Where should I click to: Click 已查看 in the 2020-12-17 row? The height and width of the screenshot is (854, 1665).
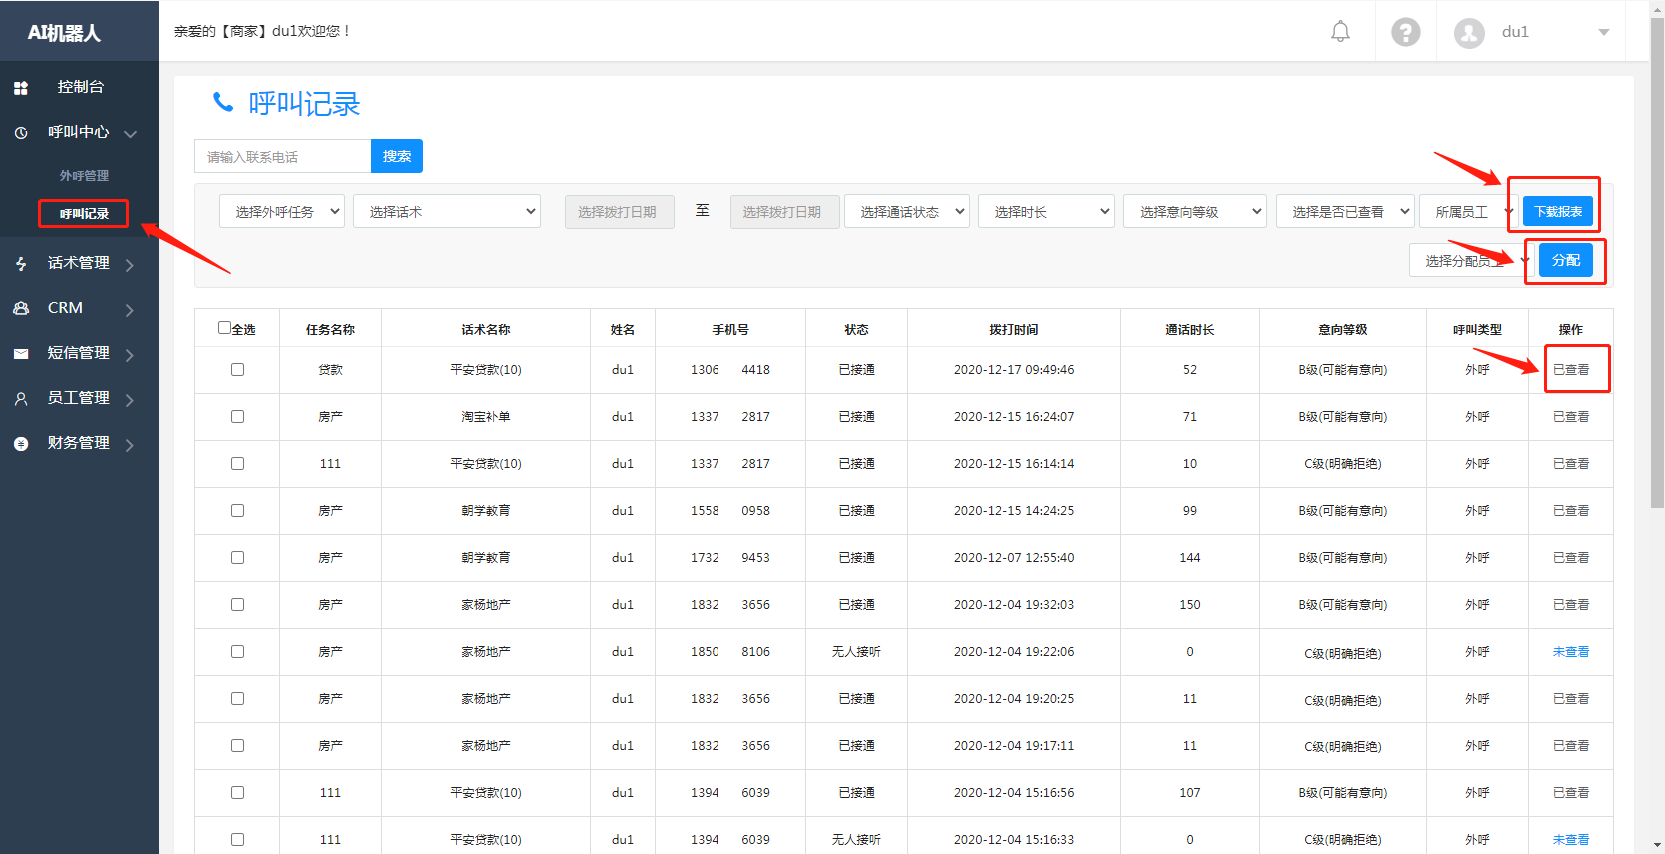1571,370
